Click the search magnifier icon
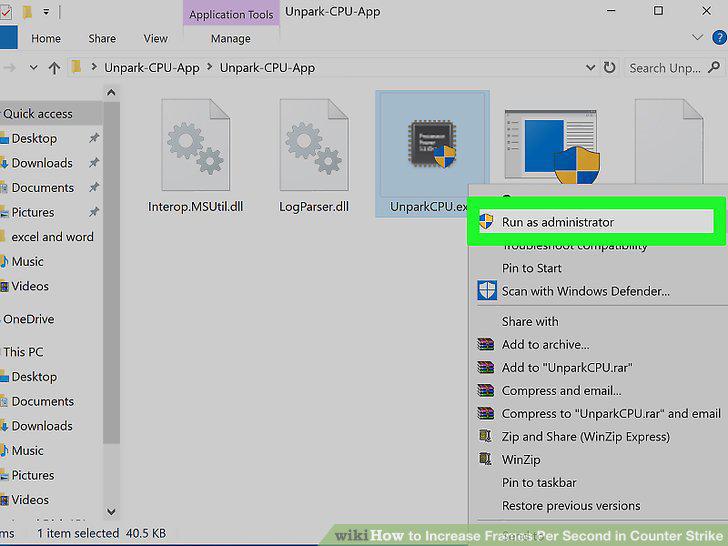Image resolution: width=728 pixels, height=546 pixels. coord(715,68)
